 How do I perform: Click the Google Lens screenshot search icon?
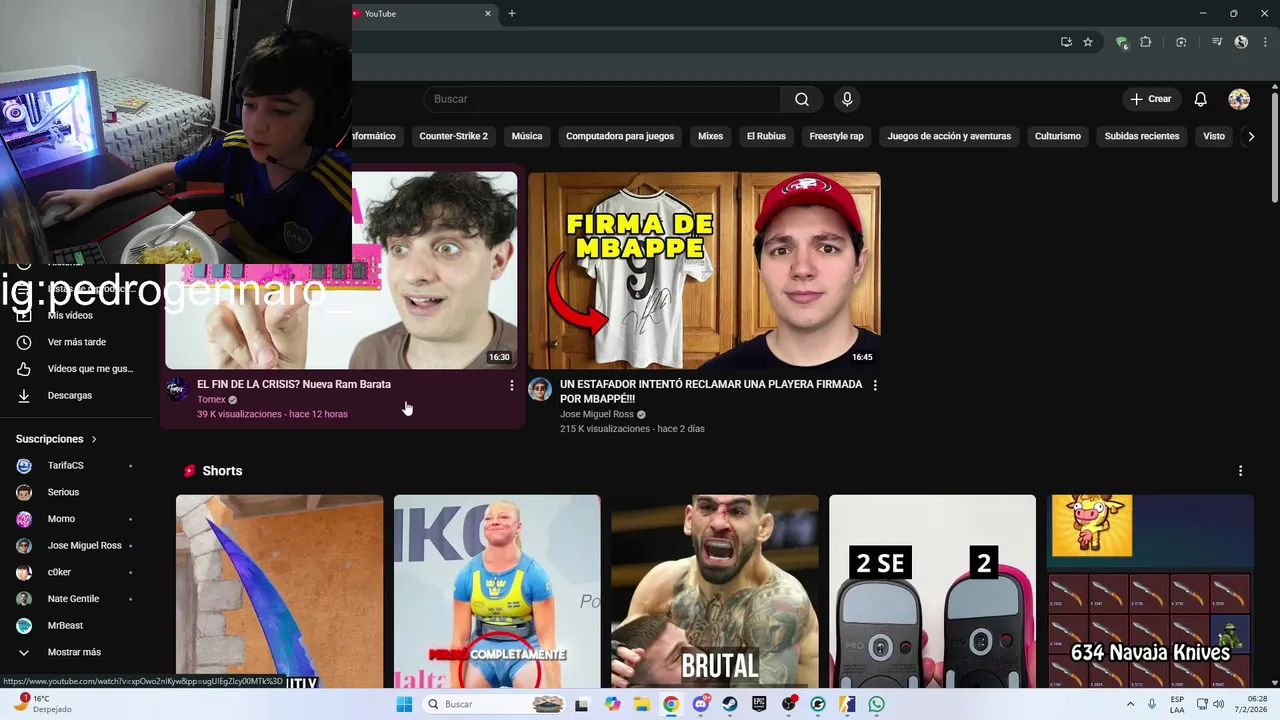point(1181,42)
